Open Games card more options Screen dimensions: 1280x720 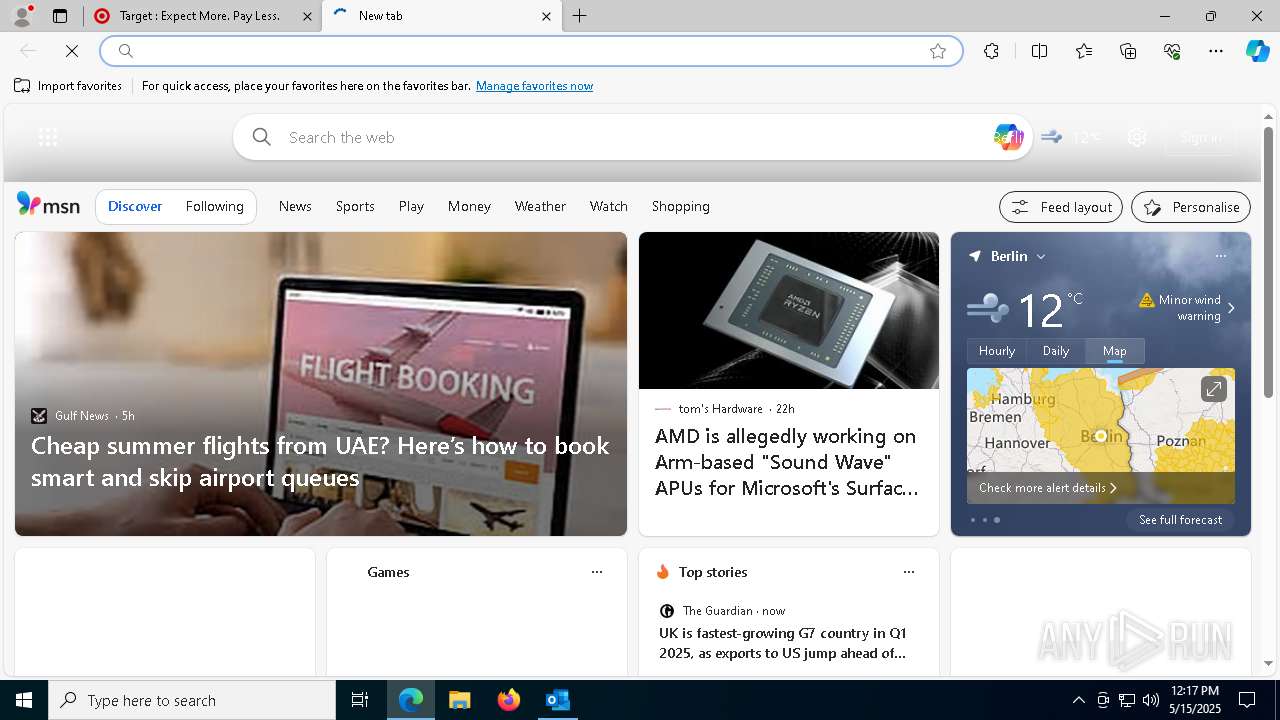coord(597,572)
